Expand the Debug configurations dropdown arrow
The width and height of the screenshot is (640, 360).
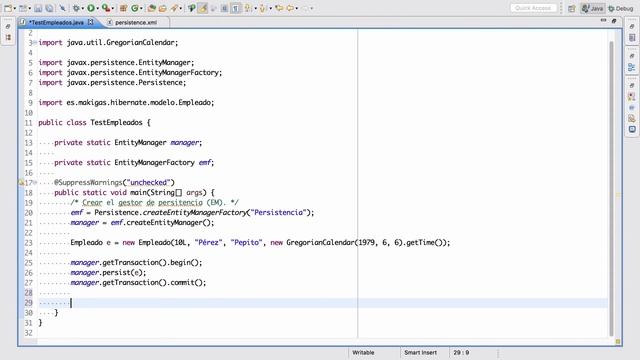pyautogui.click(x=82, y=9)
